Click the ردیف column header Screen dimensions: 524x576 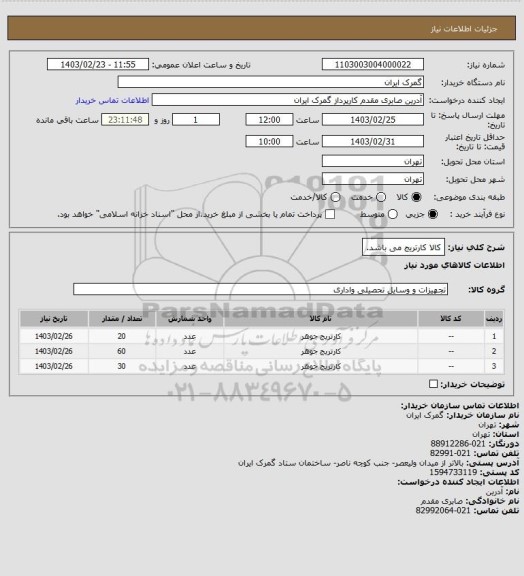click(x=494, y=319)
